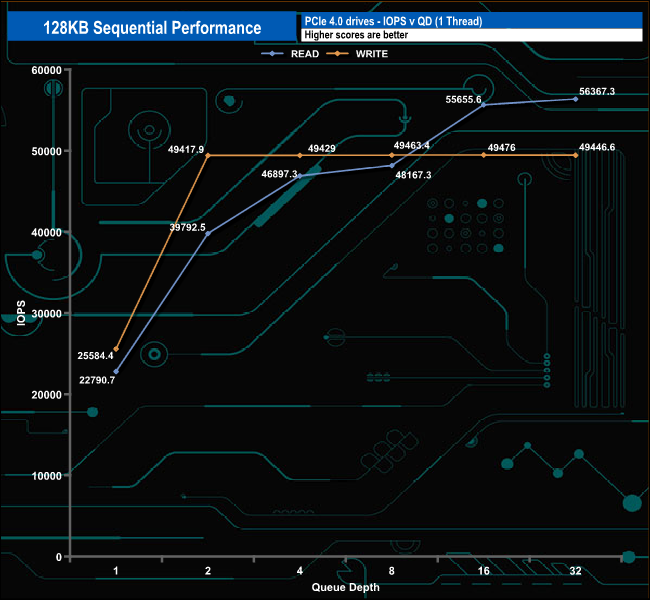The height and width of the screenshot is (600, 650).
Task: Click the x-axis label 32
Action: point(576,571)
